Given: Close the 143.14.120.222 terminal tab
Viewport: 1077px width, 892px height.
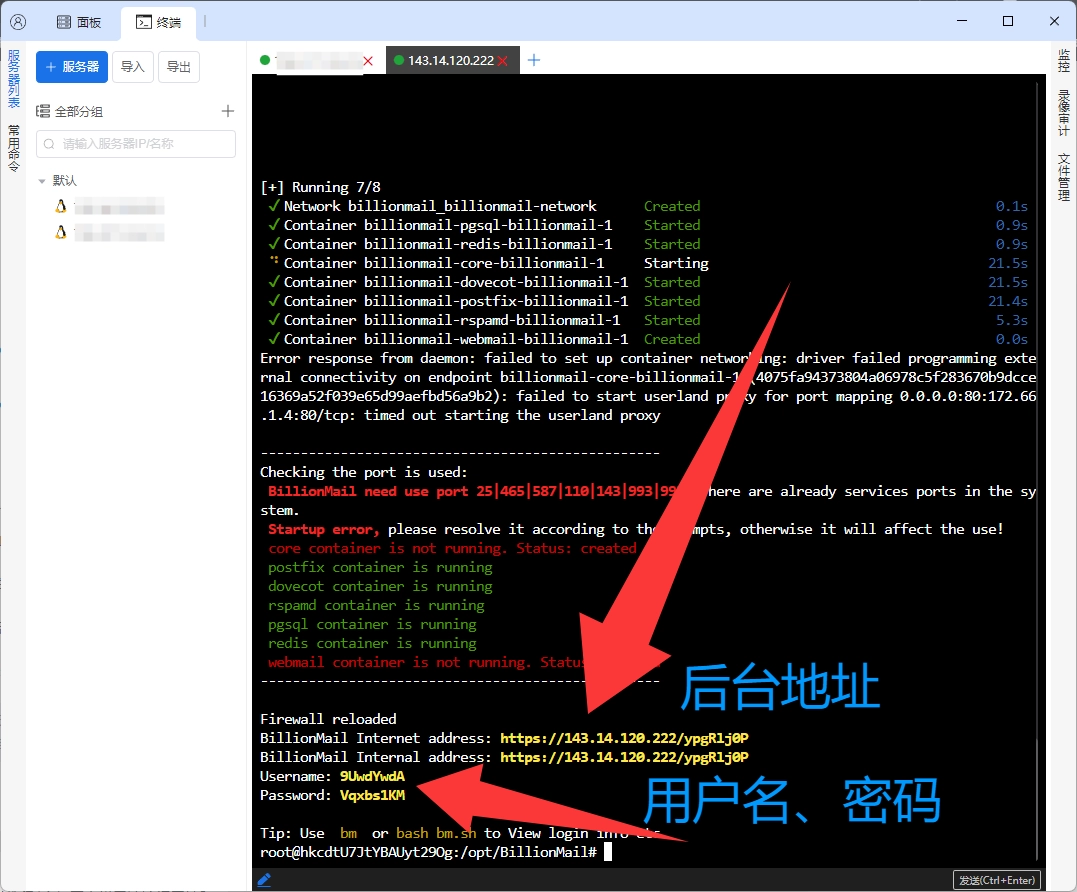Looking at the screenshot, I should pos(503,61).
